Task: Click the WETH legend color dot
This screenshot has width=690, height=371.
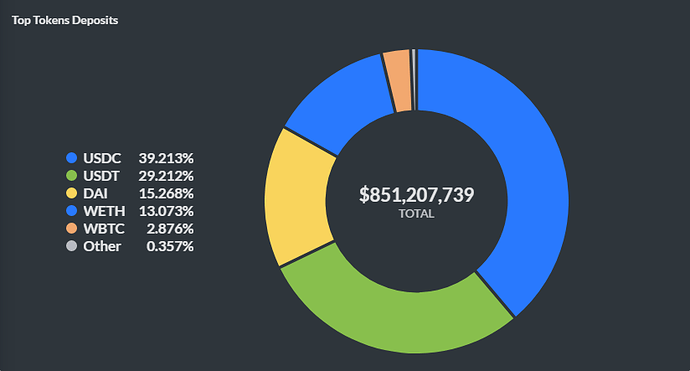Action: click(x=71, y=211)
